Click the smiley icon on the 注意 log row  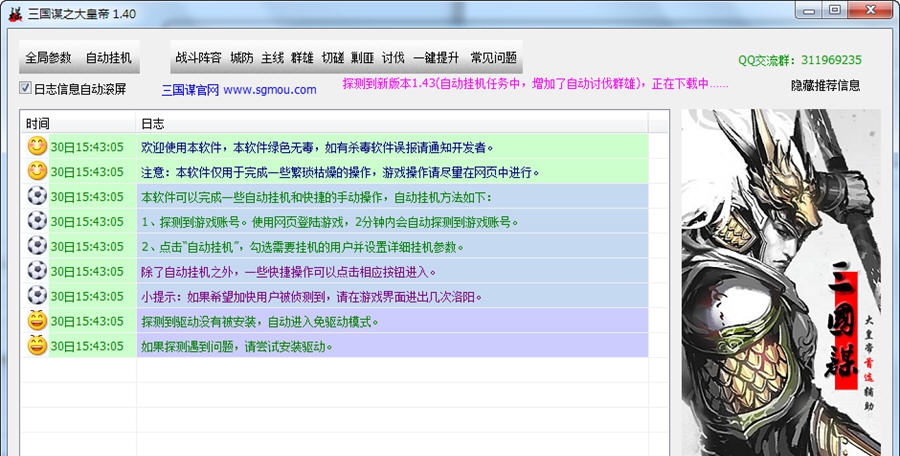pyautogui.click(x=36, y=172)
